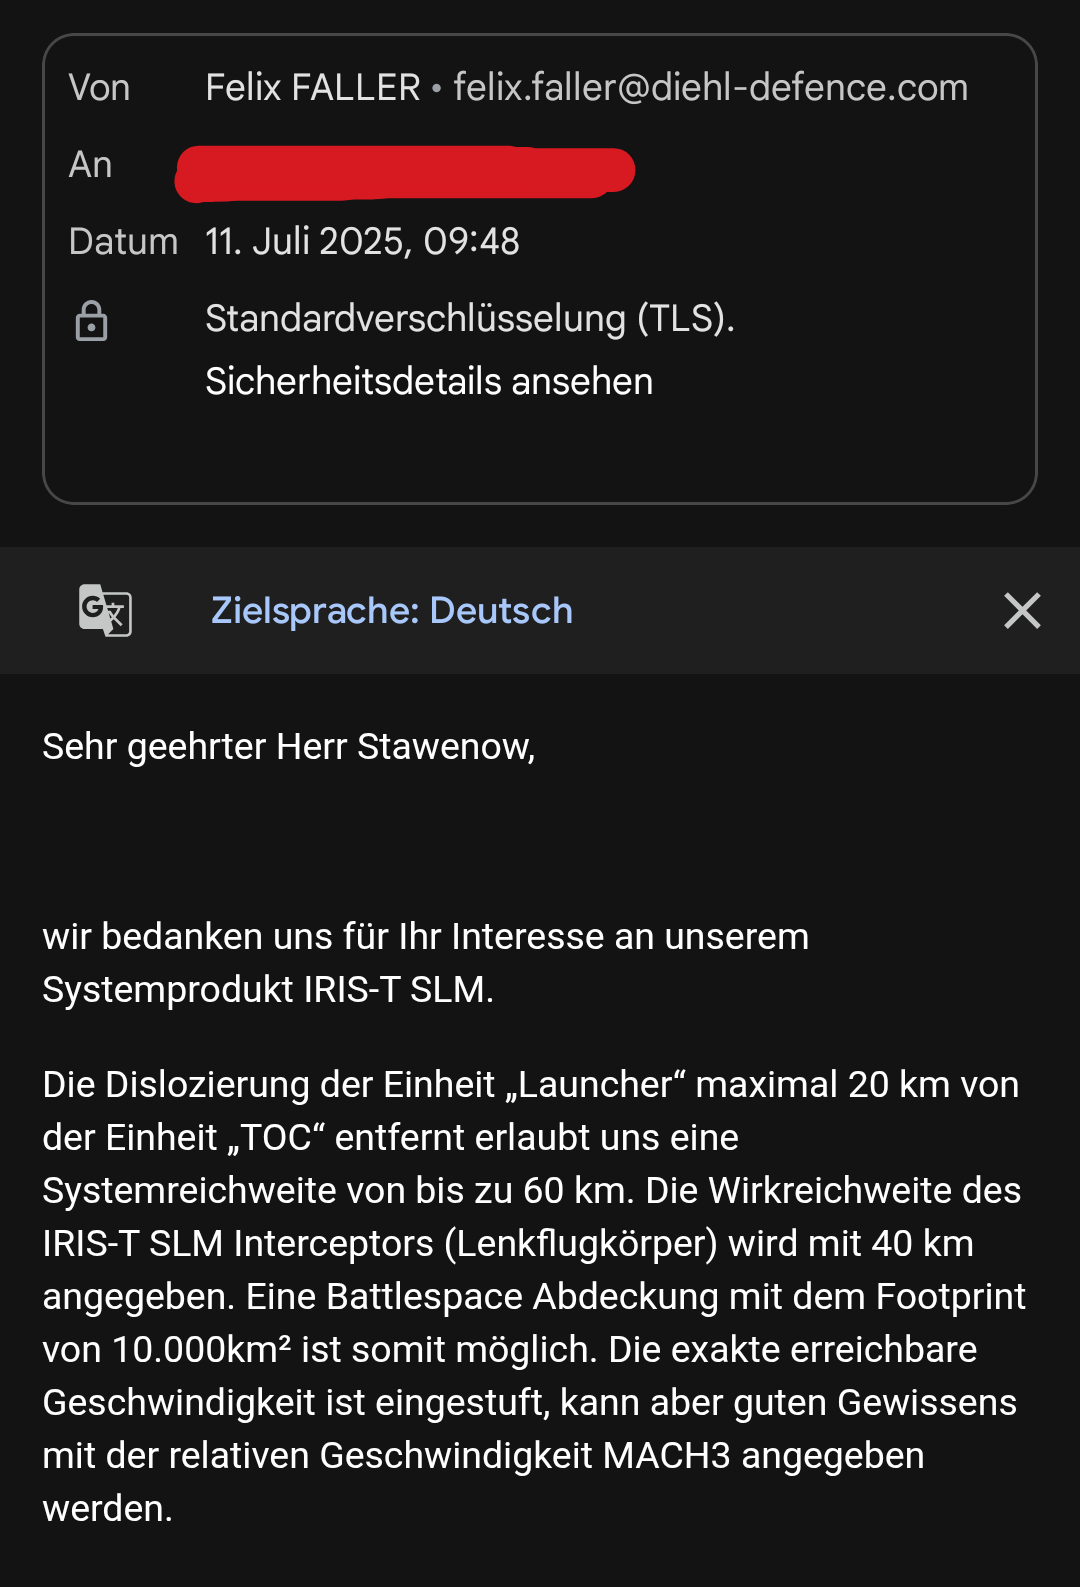The width and height of the screenshot is (1080, 1587).
Task: Open Sicherheitsdetails ansehen link
Action: 429,381
